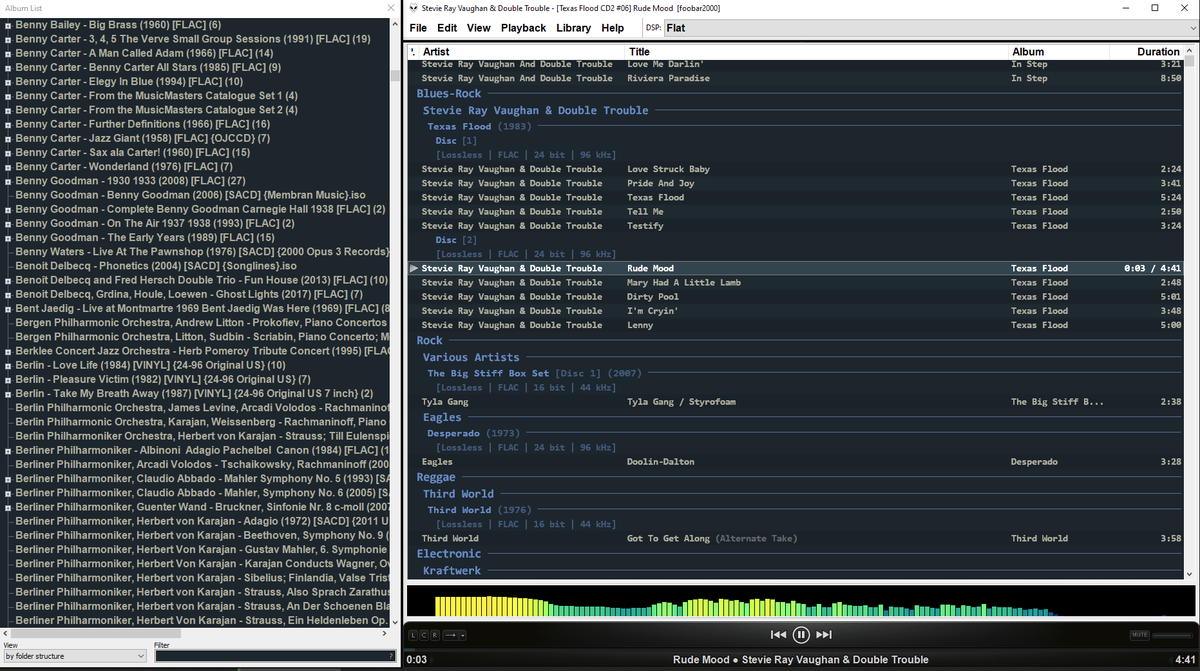This screenshot has width=1200, height=671.
Task: Open the DSP preset dropdown showing Flat
Action: [x=929, y=28]
